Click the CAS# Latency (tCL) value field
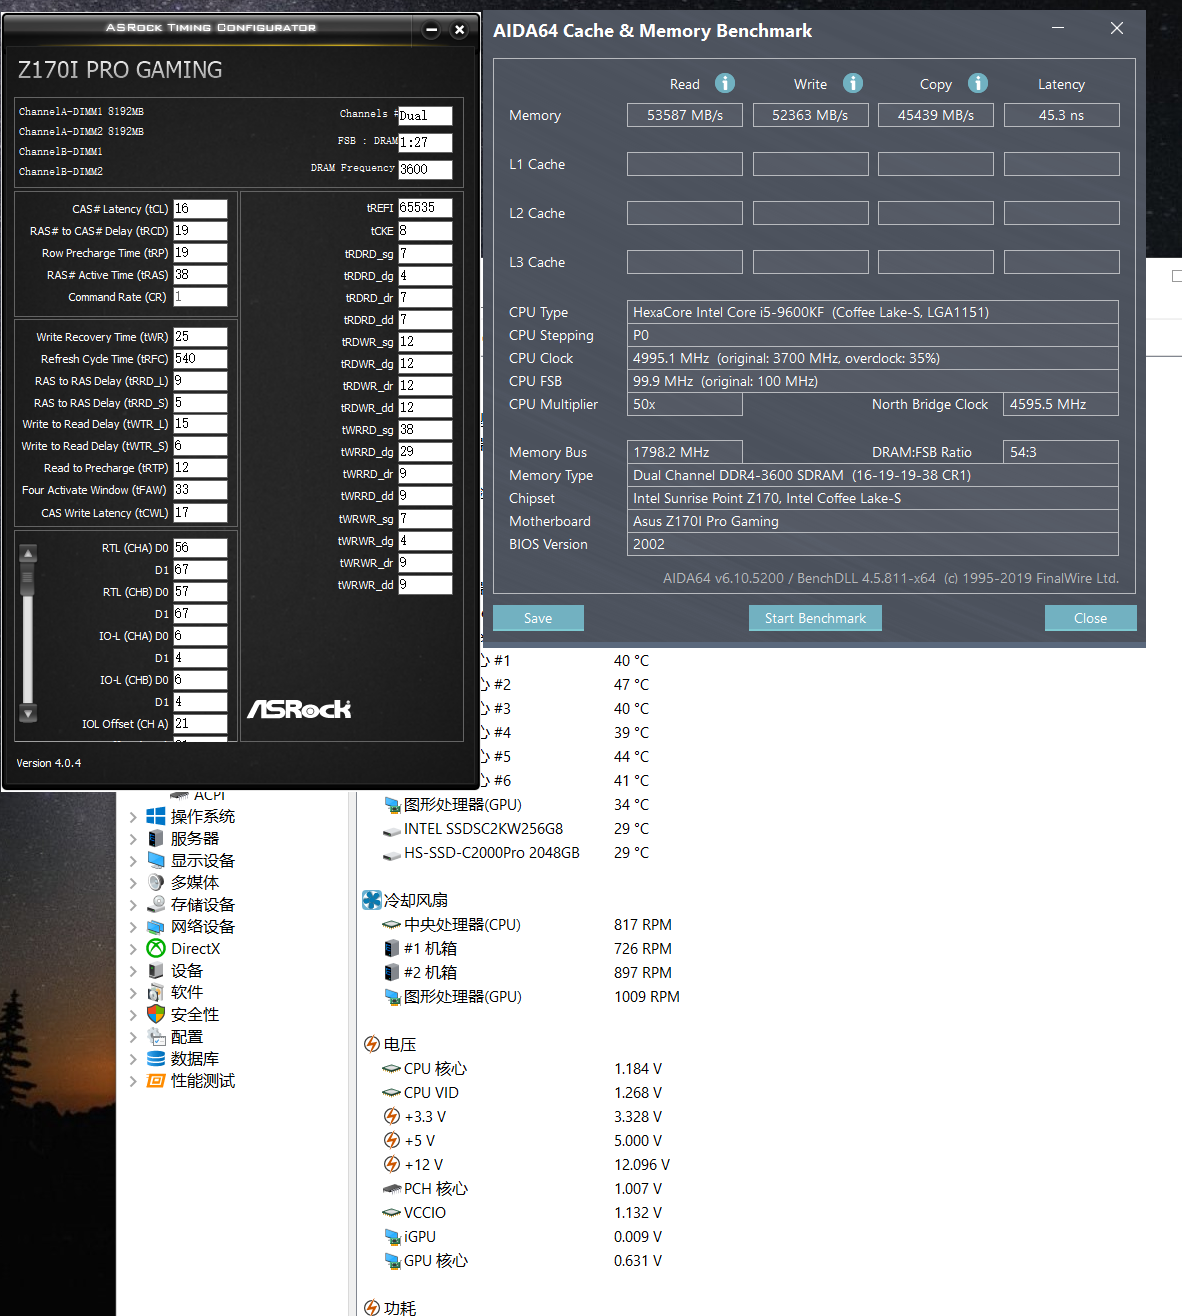The width and height of the screenshot is (1182, 1316). [x=200, y=208]
